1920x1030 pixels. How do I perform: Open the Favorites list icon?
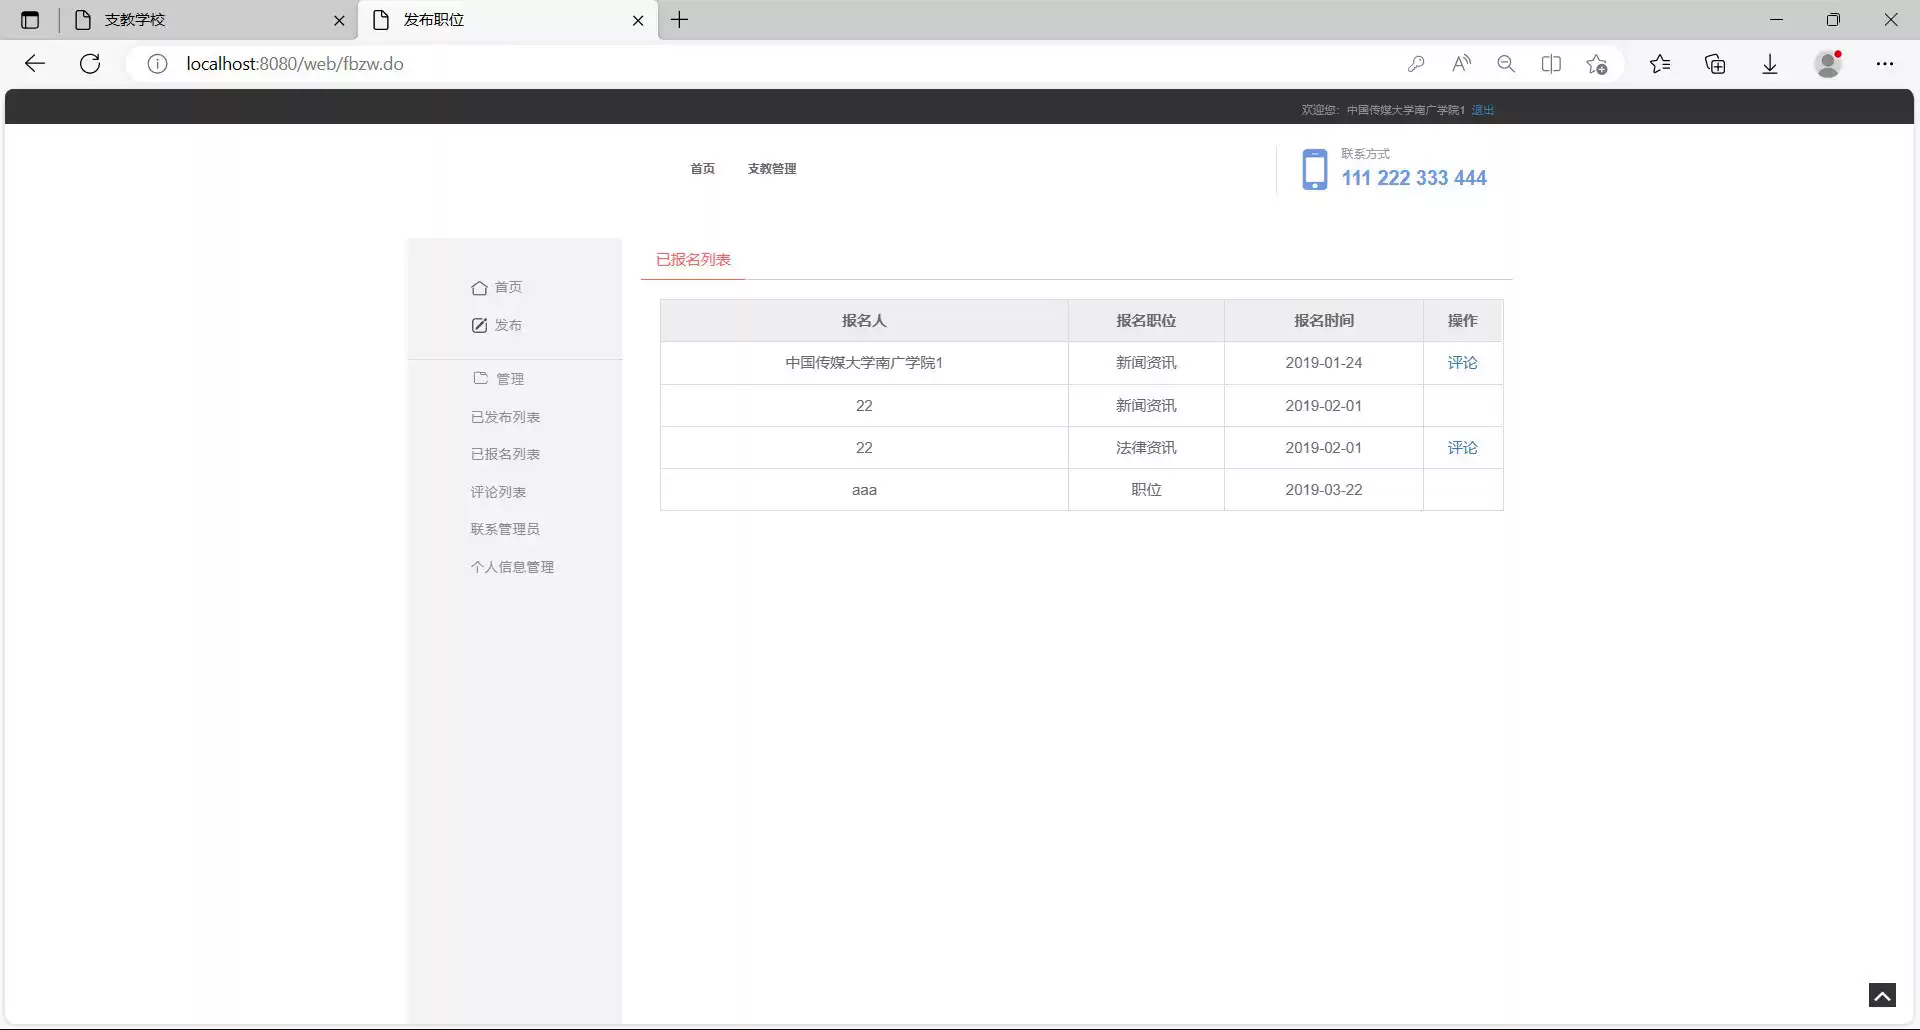[x=1660, y=64]
